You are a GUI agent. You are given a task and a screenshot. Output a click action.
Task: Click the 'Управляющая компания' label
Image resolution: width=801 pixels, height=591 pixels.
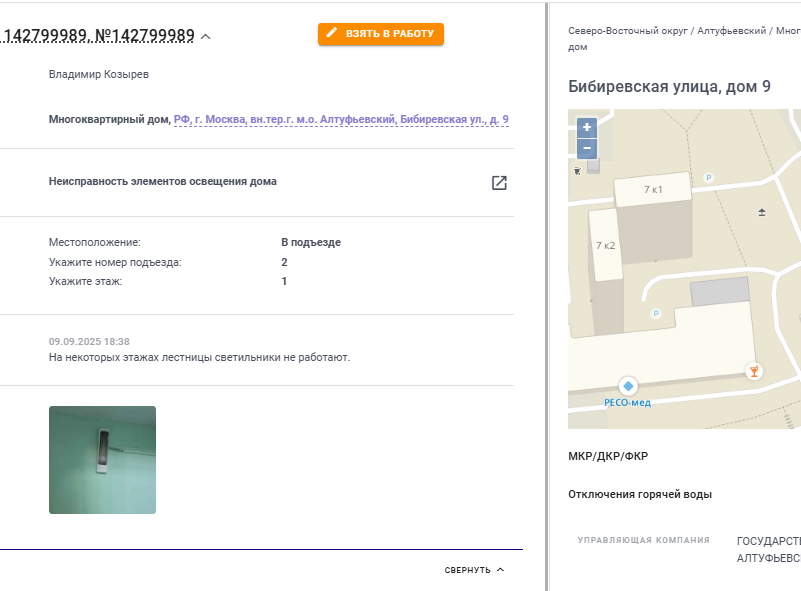(644, 540)
